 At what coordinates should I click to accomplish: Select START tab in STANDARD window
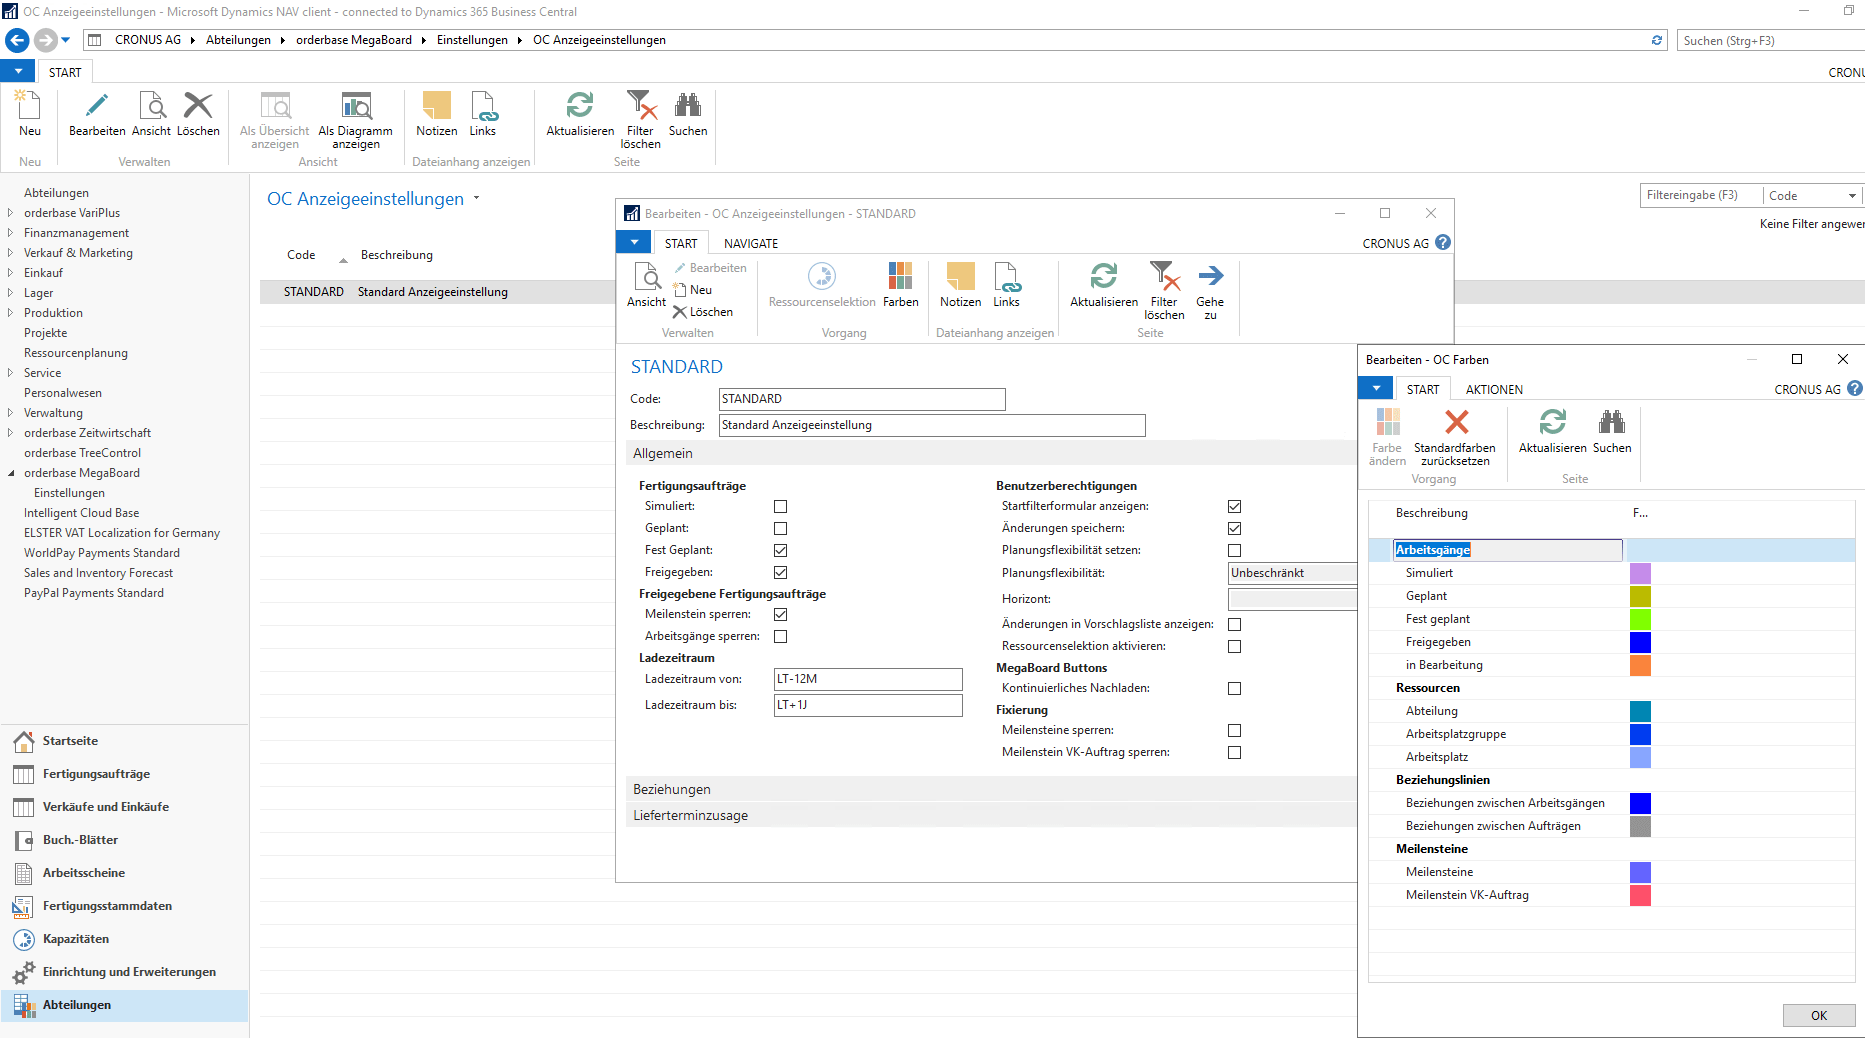[681, 243]
